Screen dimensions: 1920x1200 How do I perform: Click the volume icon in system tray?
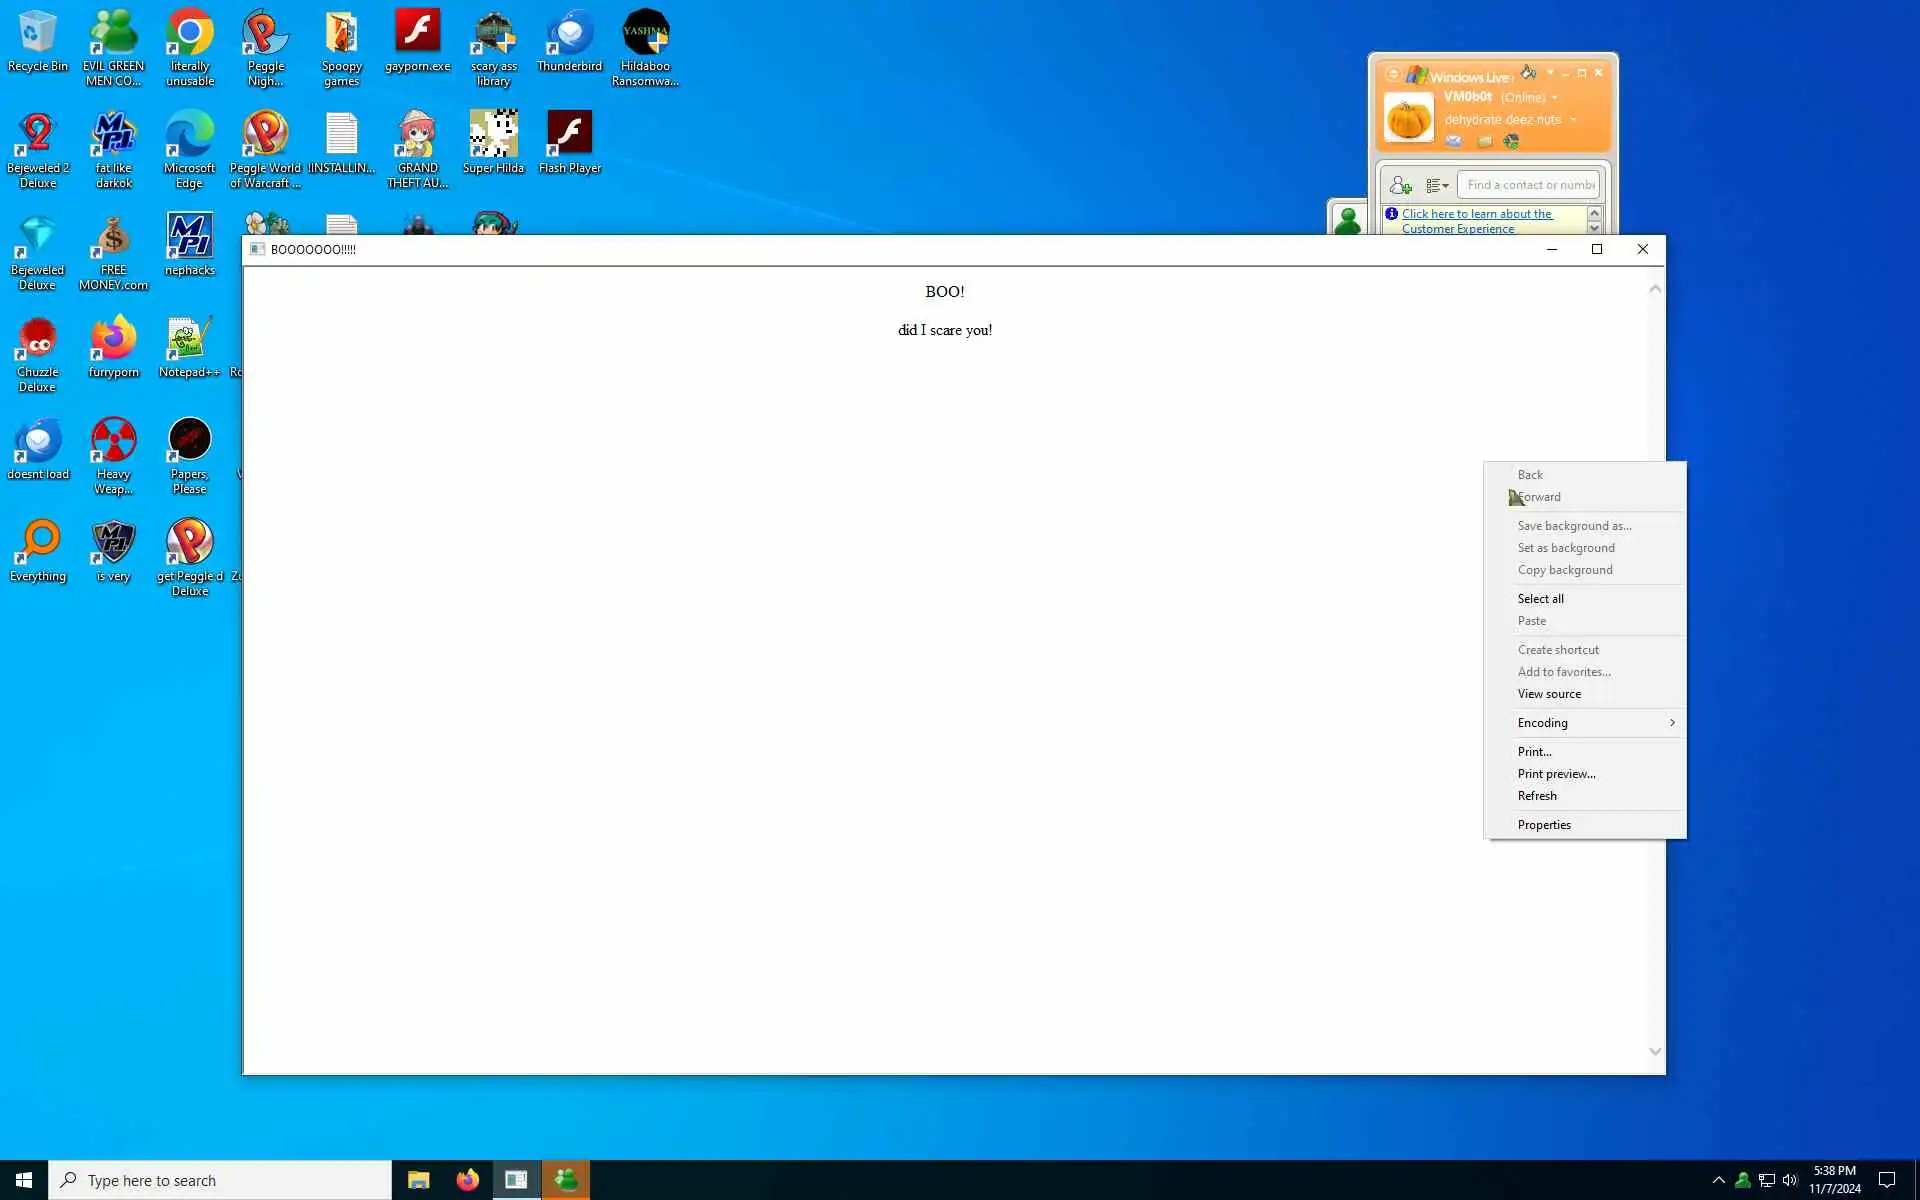coord(1790,1180)
